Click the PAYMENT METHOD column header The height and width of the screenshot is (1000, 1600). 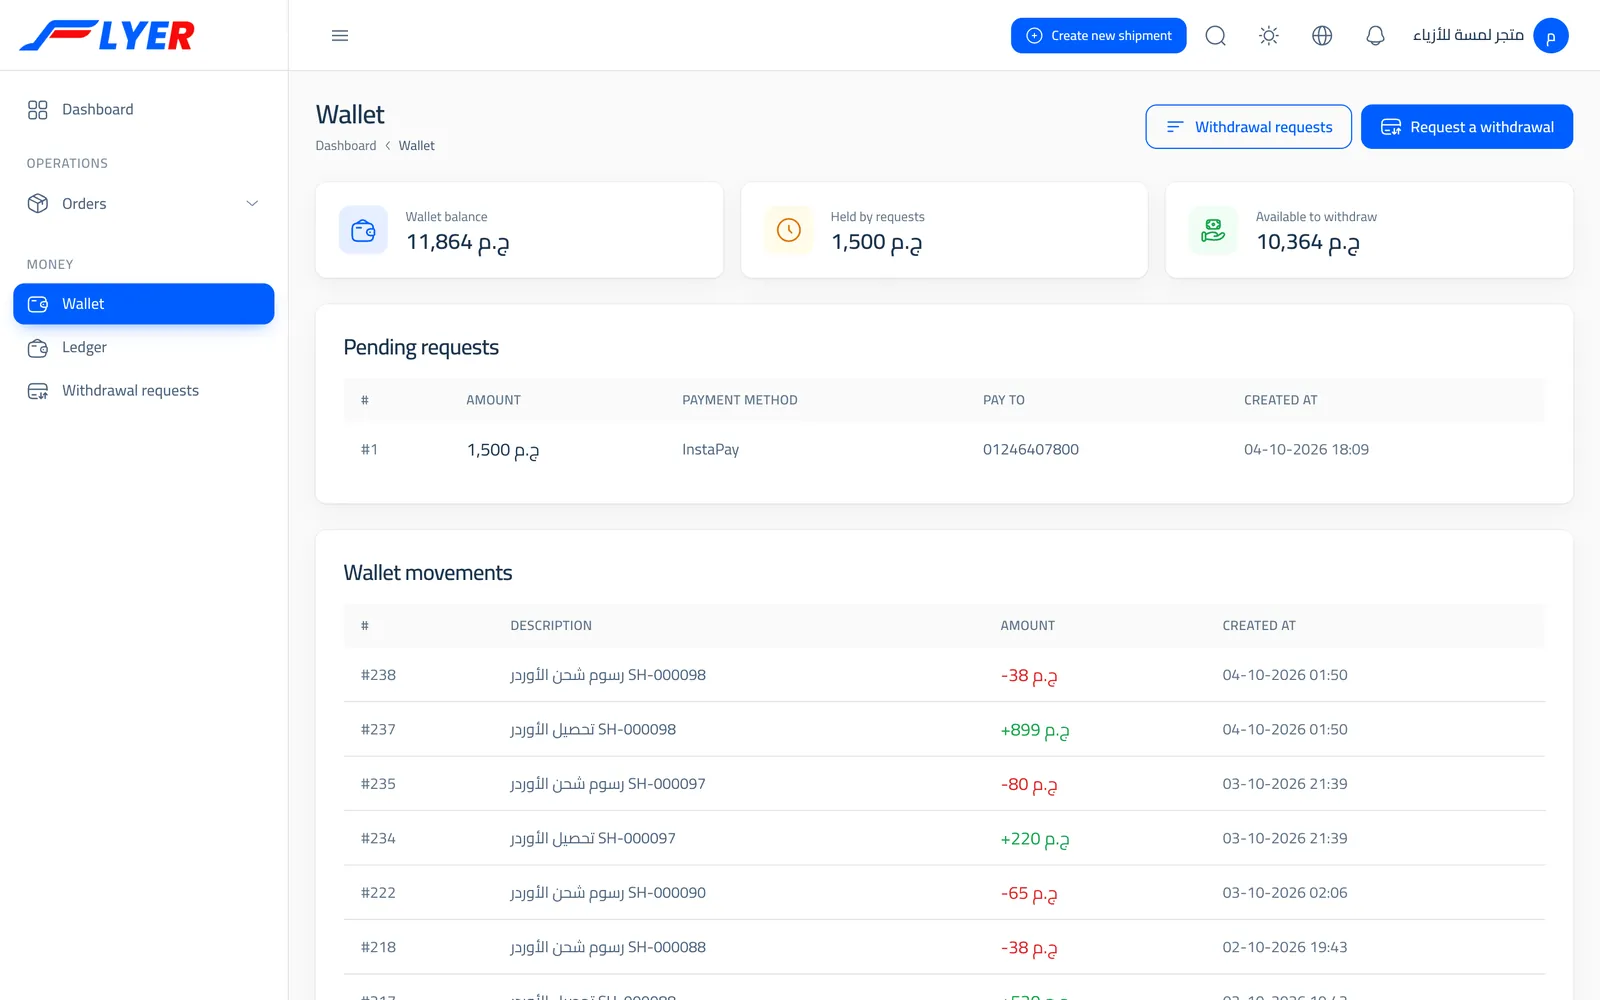(x=740, y=400)
